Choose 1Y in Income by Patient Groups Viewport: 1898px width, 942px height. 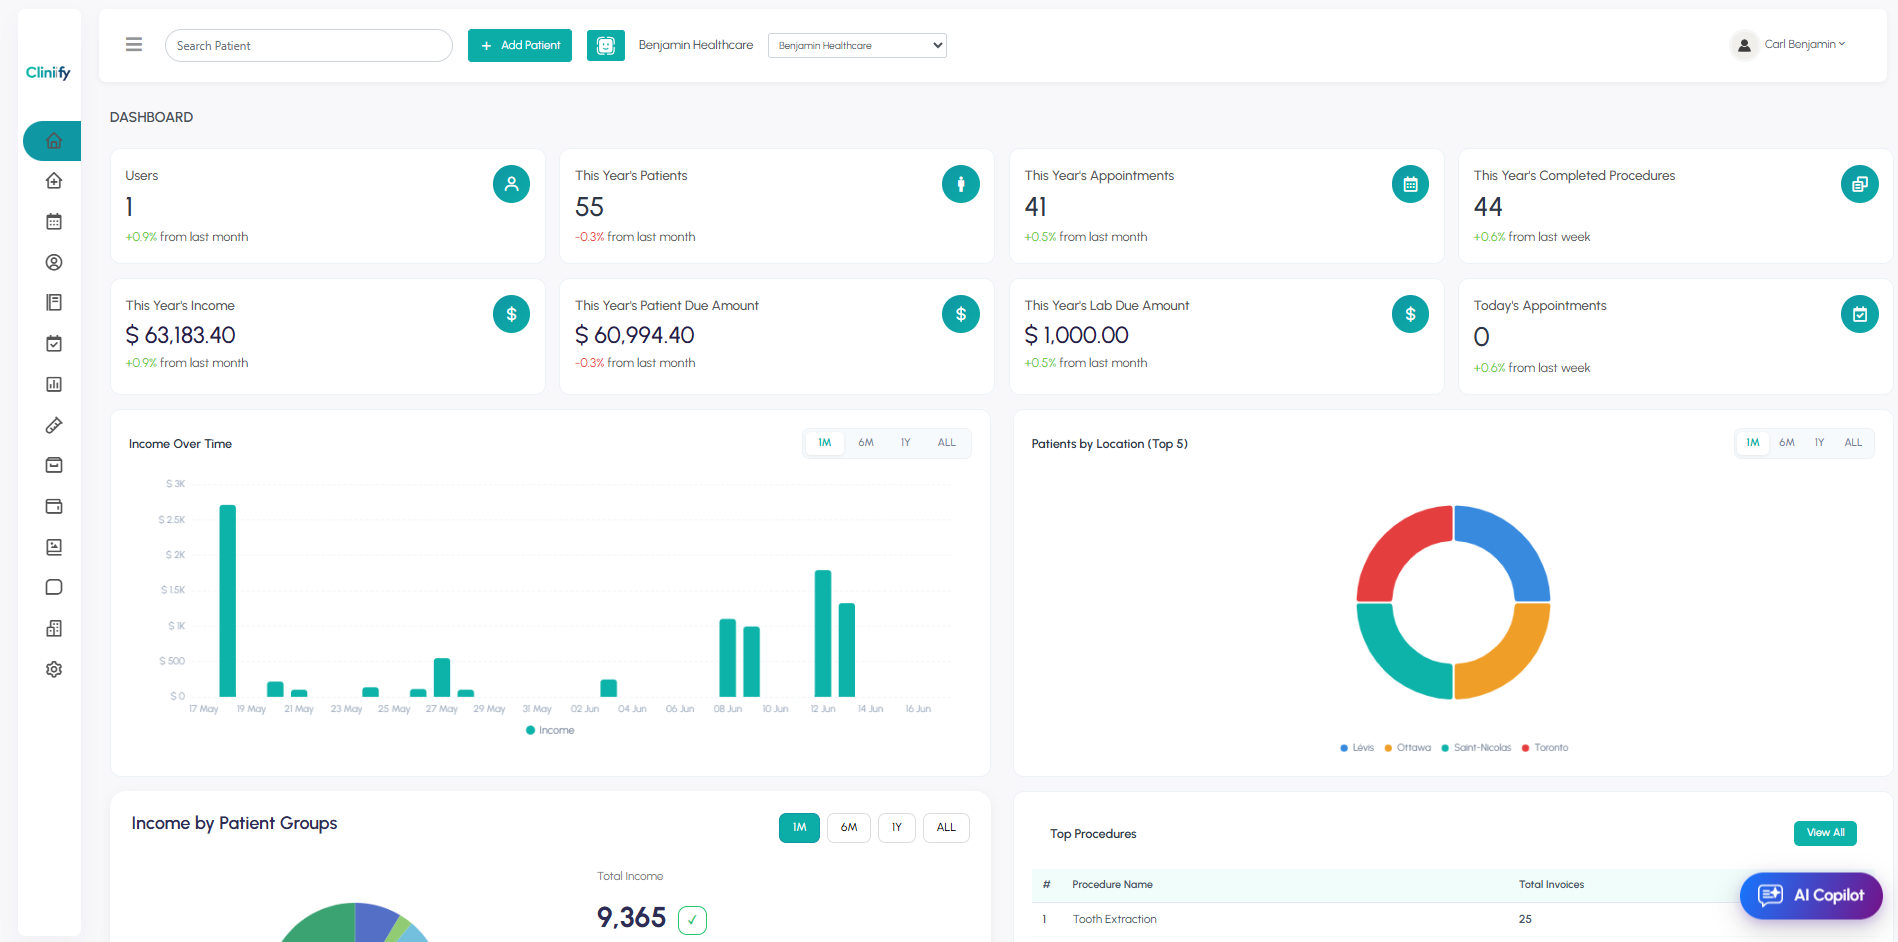click(x=897, y=828)
